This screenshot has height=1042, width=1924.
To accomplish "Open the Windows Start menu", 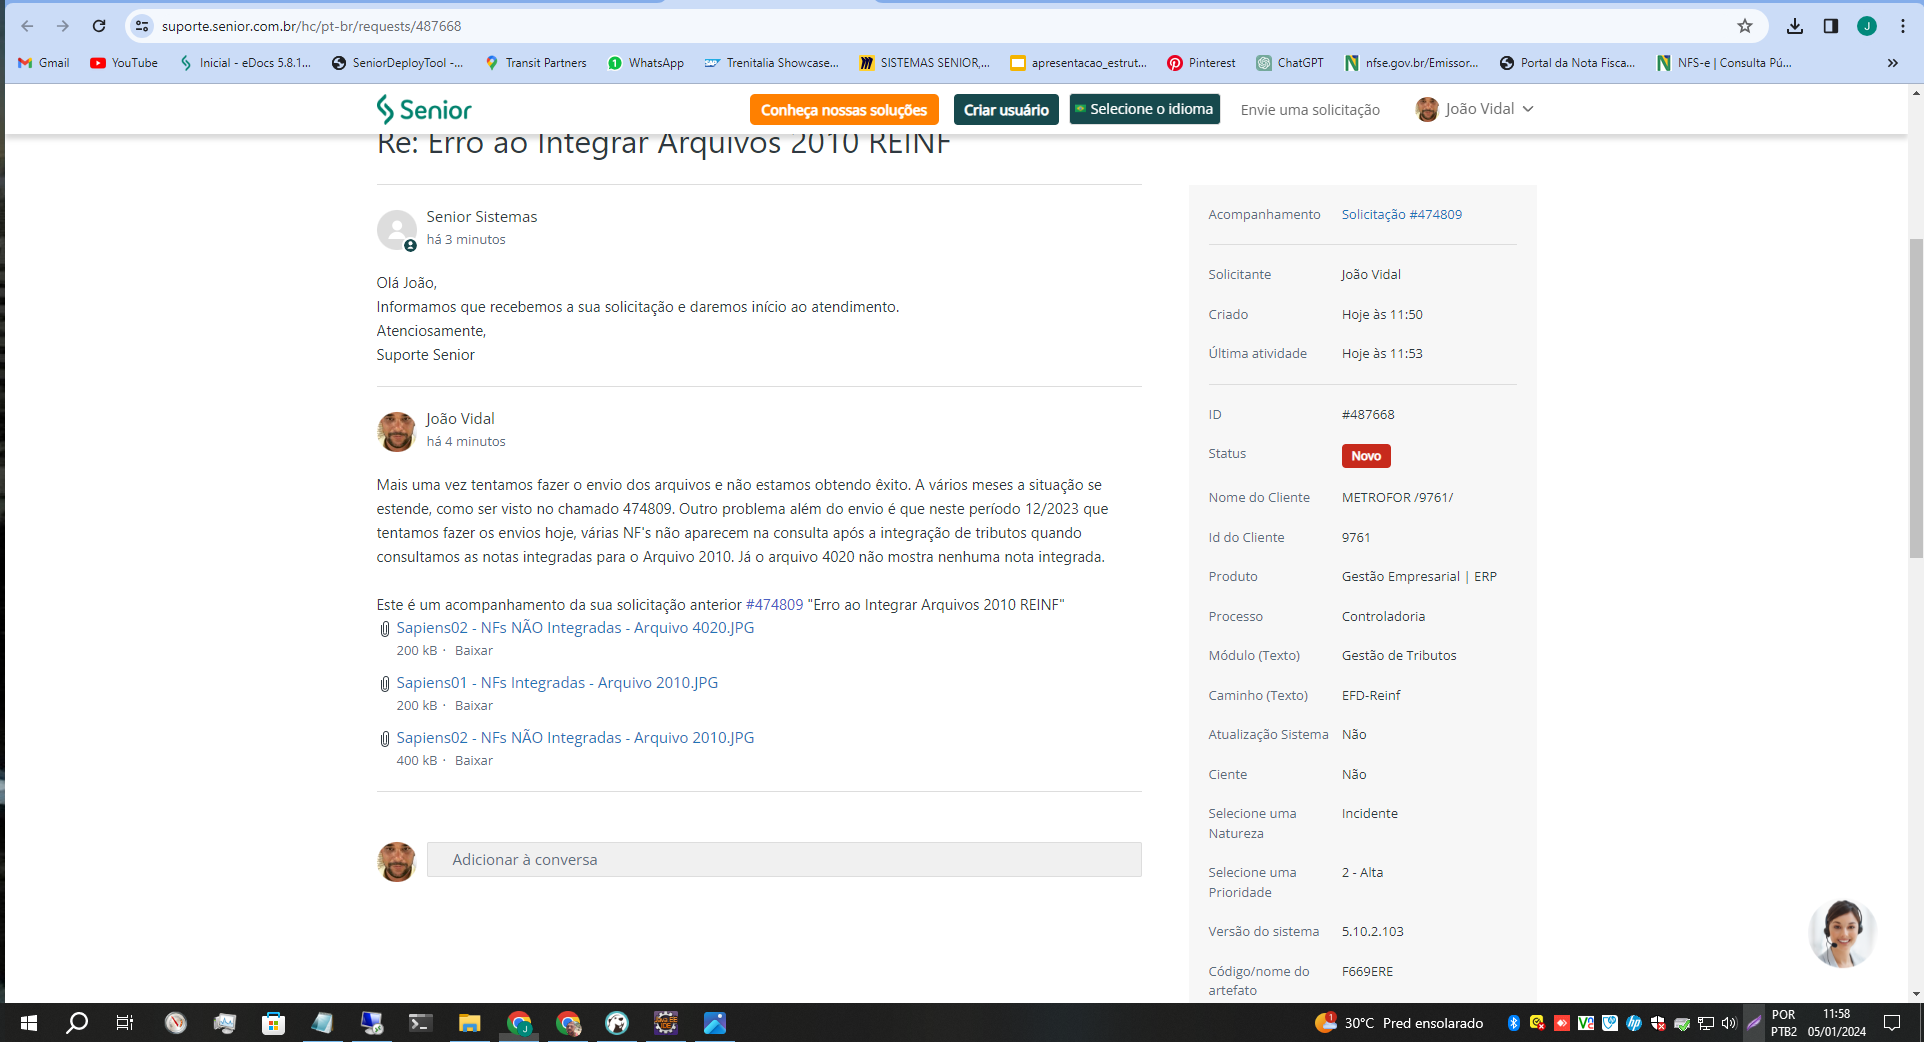I will [x=29, y=1023].
